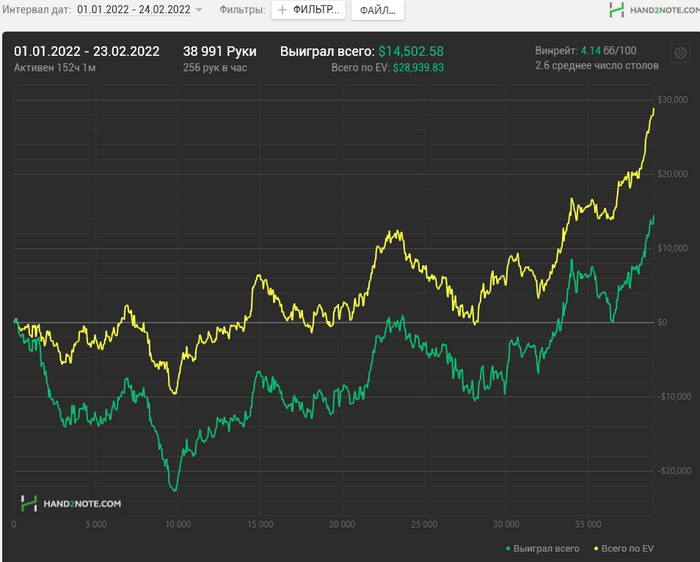Click the $30,000 y-axis label
The image size is (700, 562).
pyautogui.click(x=672, y=100)
